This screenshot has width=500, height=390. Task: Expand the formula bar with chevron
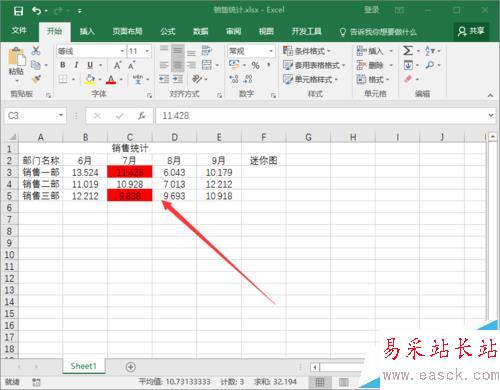coord(491,115)
